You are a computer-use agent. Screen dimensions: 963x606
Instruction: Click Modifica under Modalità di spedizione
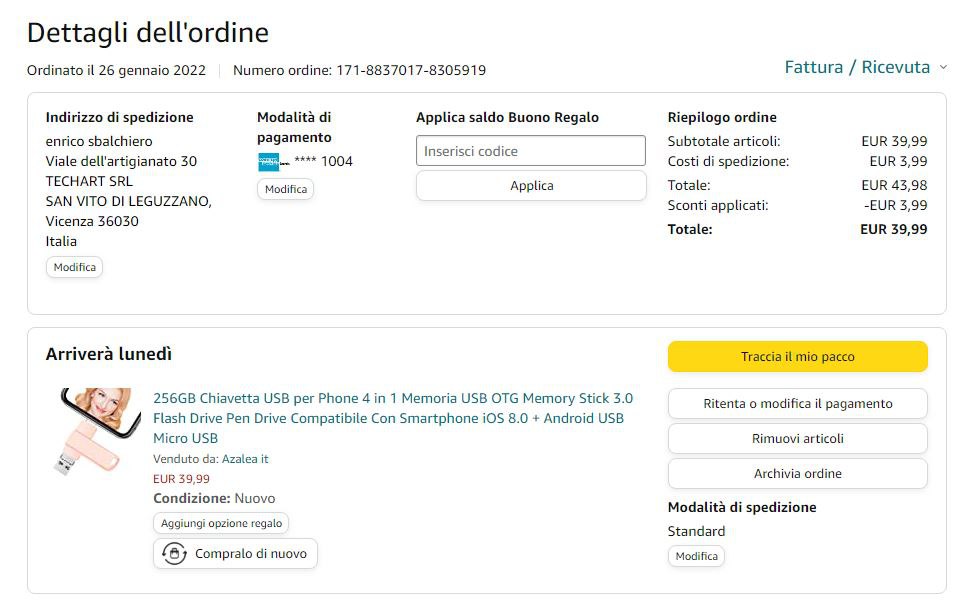click(696, 556)
